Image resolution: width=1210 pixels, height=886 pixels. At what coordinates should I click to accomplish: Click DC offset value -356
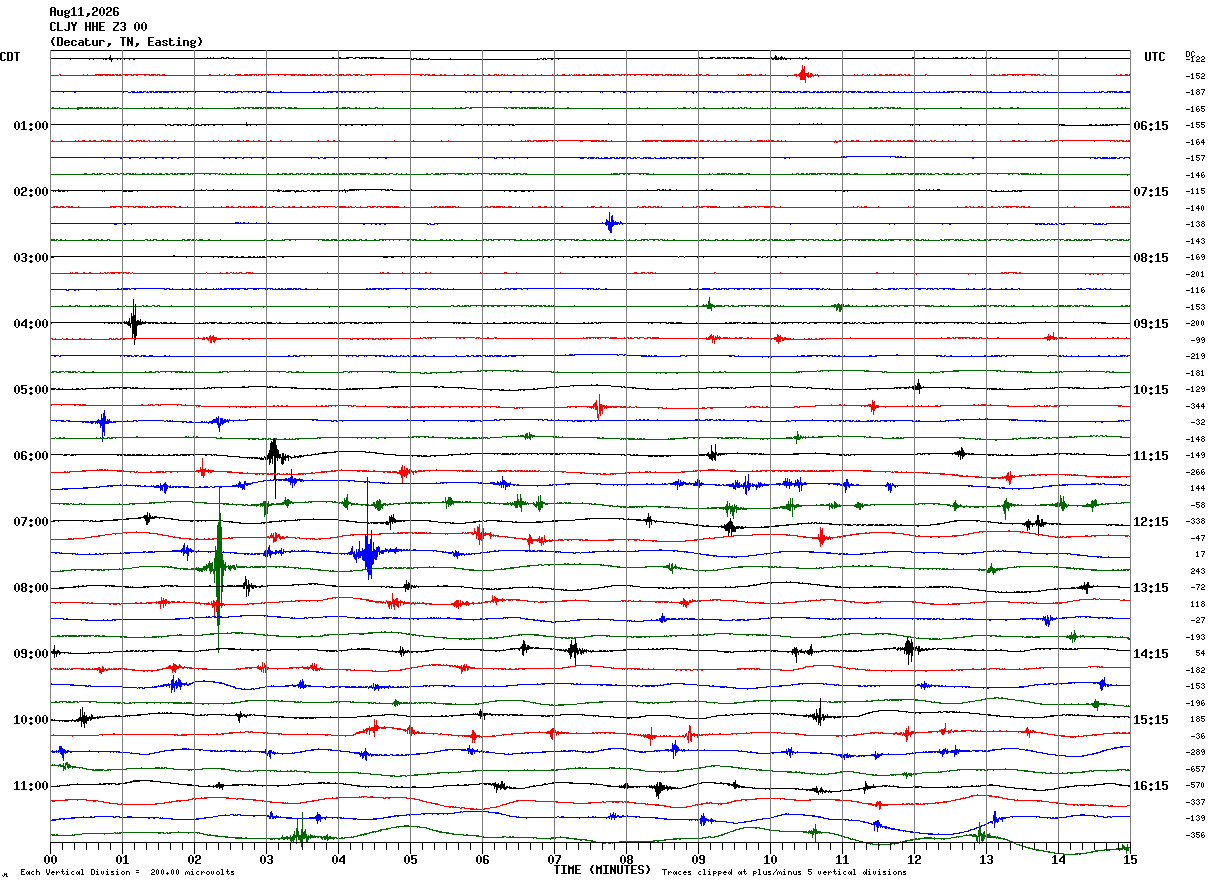pyautogui.click(x=1195, y=835)
